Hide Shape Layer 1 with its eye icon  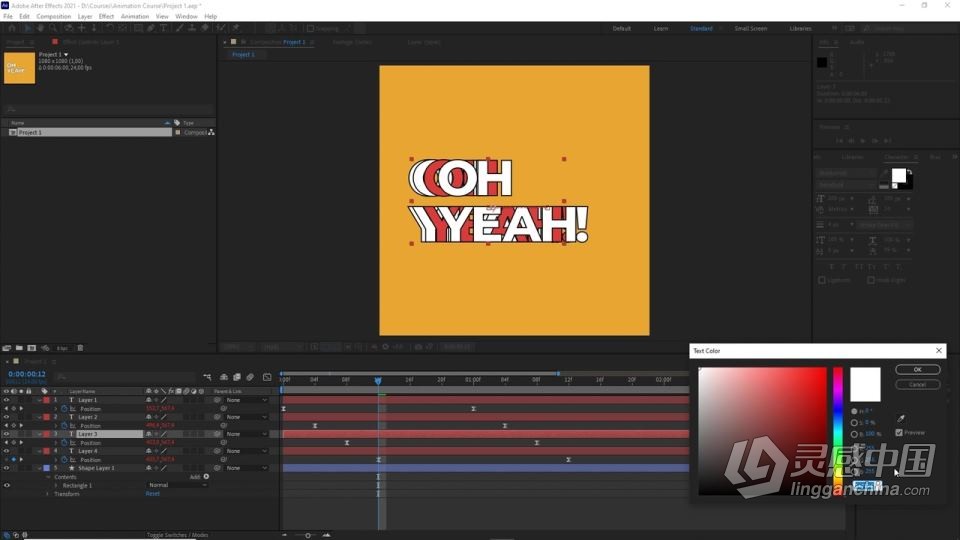[6, 468]
